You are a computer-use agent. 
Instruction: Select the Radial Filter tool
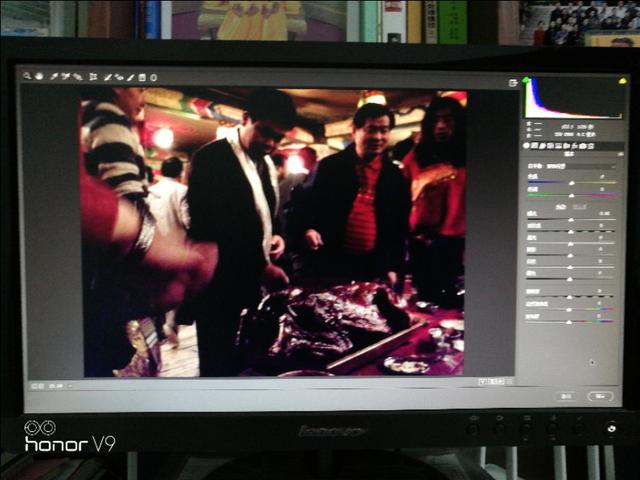click(153, 77)
